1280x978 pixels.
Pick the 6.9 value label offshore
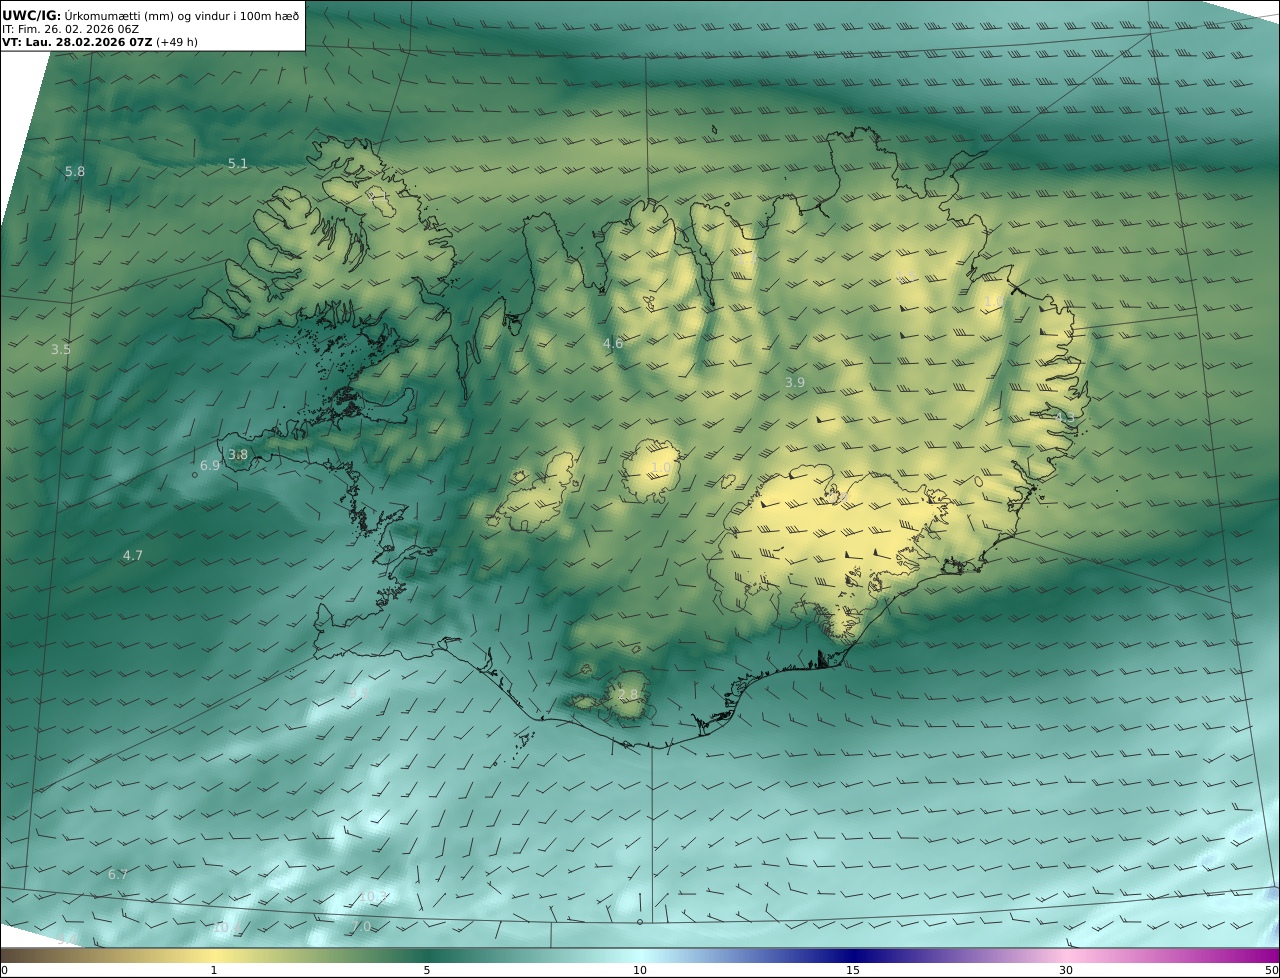210,466
